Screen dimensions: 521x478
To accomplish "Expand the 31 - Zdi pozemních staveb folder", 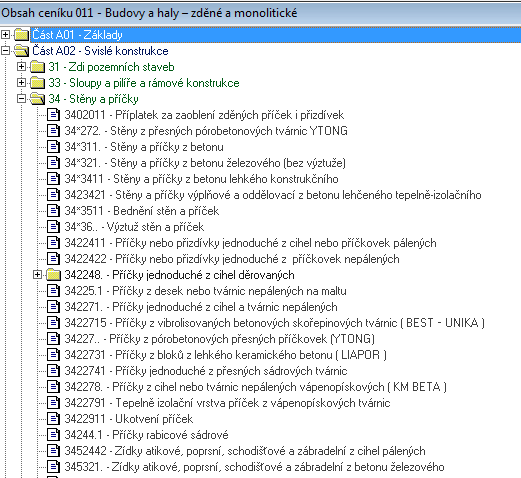I will [x=21, y=67].
